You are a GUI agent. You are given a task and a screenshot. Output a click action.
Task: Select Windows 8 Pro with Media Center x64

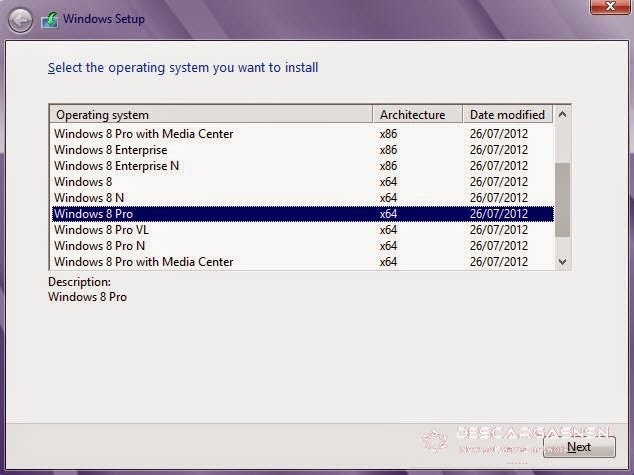(x=302, y=262)
